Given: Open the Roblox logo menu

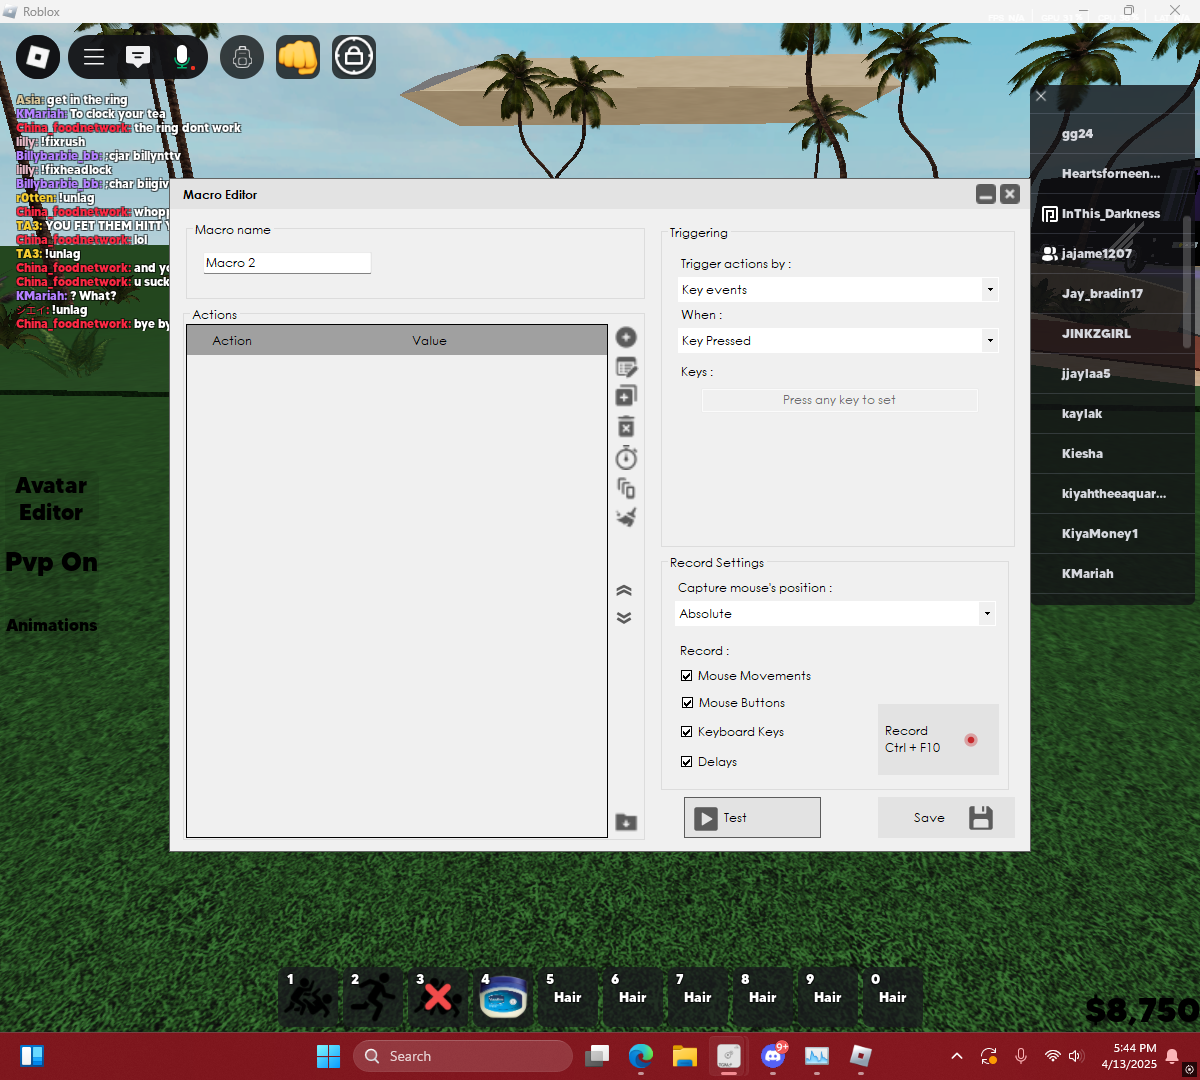Looking at the screenshot, I should tap(38, 57).
